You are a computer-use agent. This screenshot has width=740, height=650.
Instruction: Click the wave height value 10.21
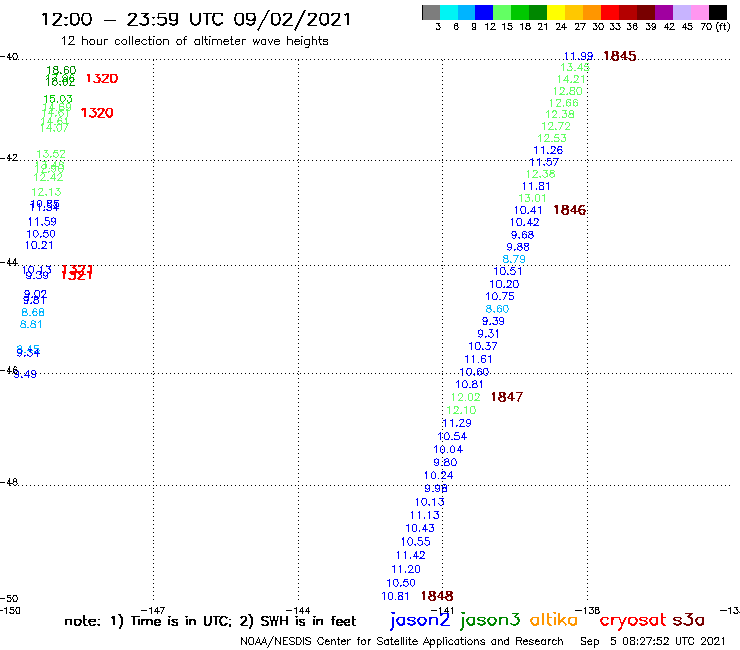click(39, 245)
